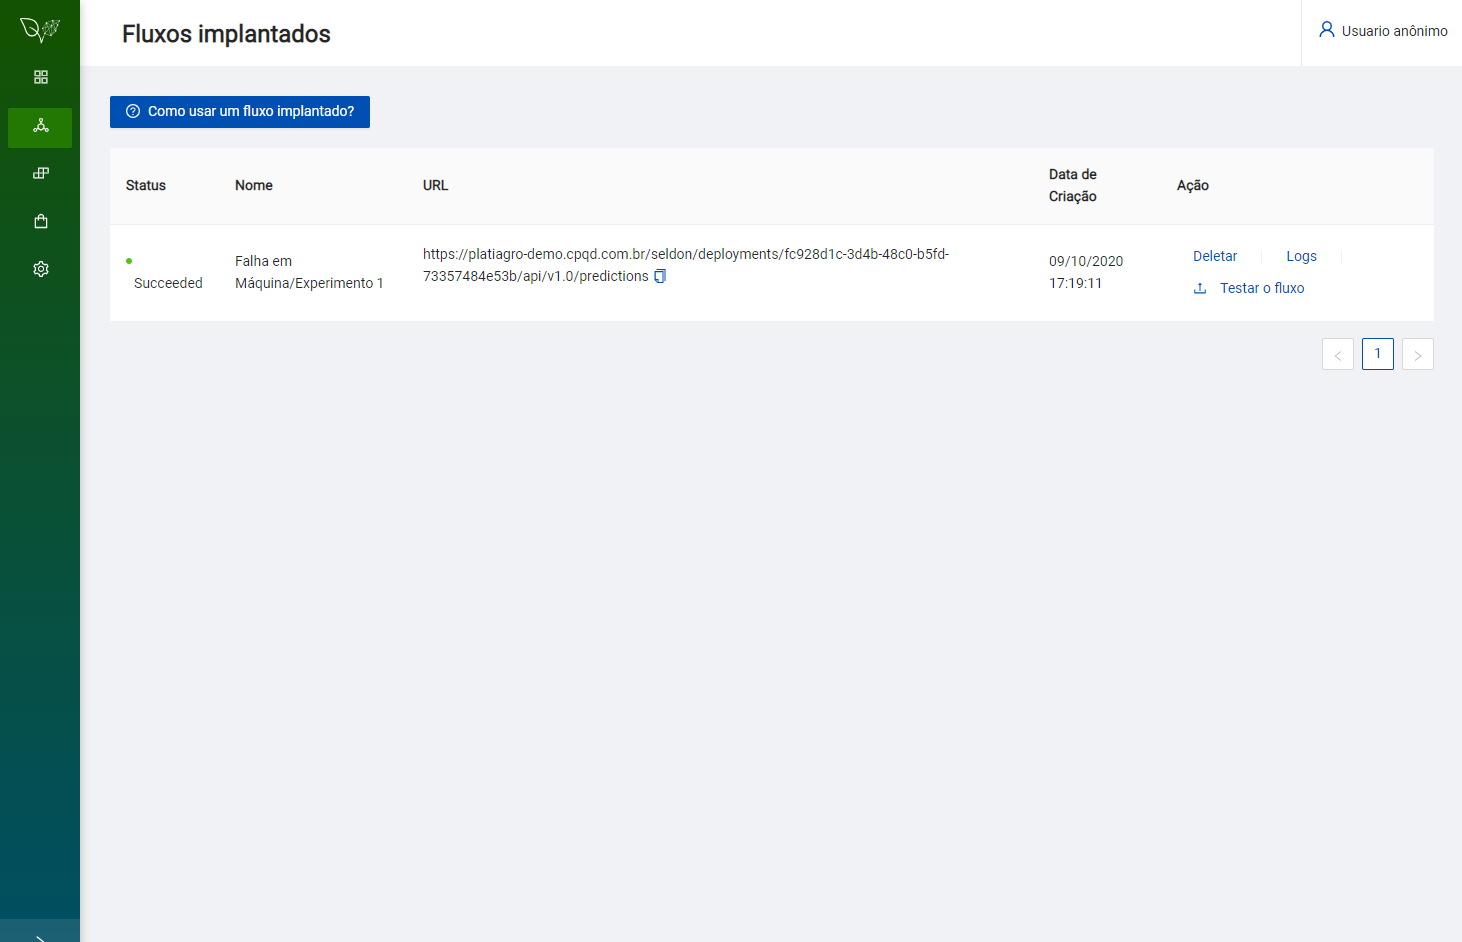
Task: Click the Usuario anônimo label
Action: tap(1395, 31)
